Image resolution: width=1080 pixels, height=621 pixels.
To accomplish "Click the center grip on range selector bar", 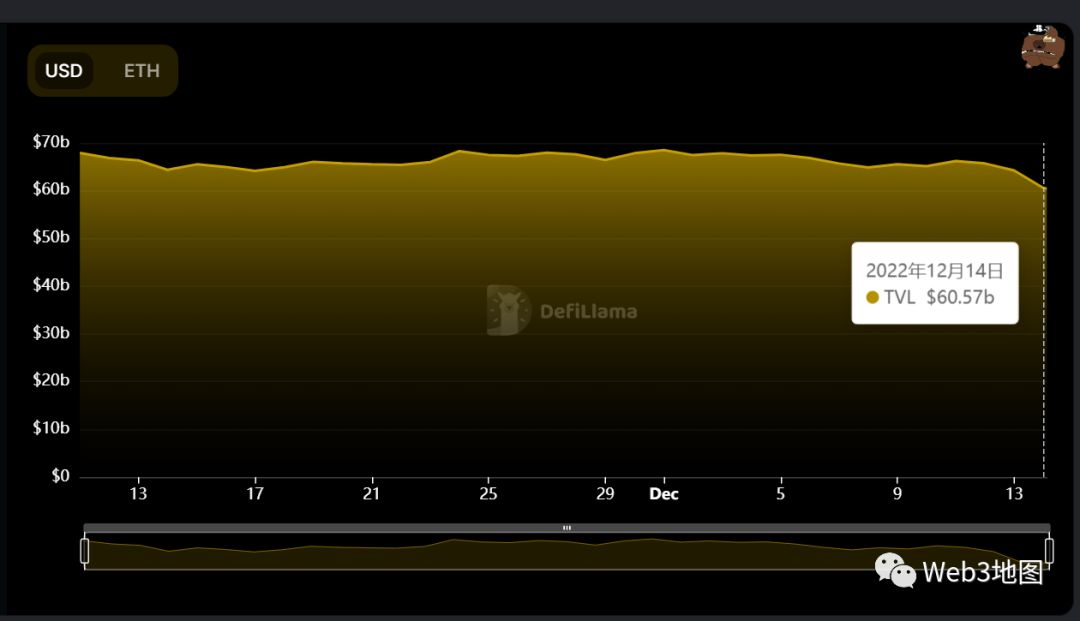I will click(567, 528).
